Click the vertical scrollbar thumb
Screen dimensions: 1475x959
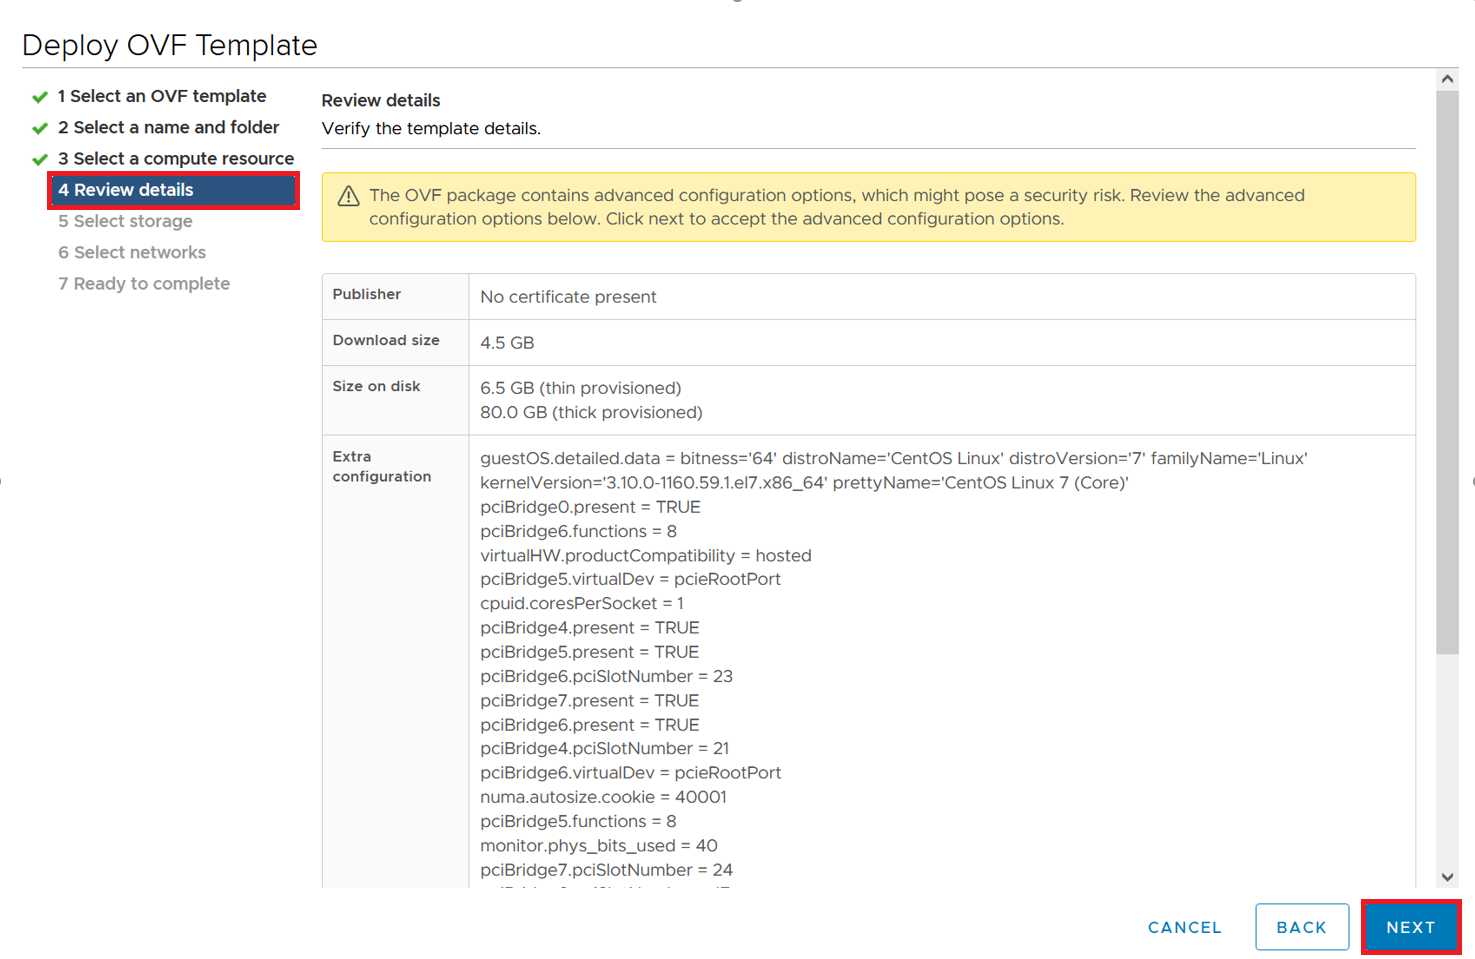tap(1447, 370)
